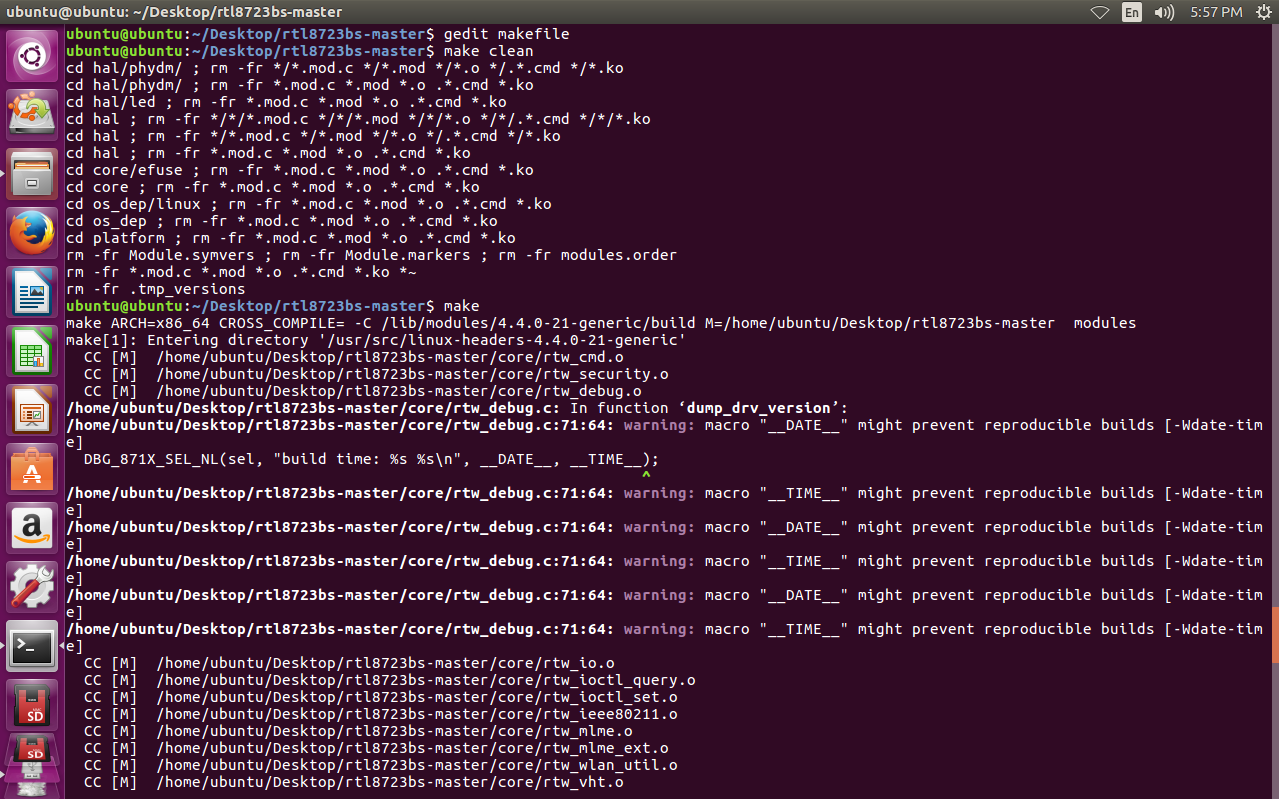Open the session power gear menu
Viewport: 1279px width, 799px height.
pyautogui.click(x=1261, y=12)
